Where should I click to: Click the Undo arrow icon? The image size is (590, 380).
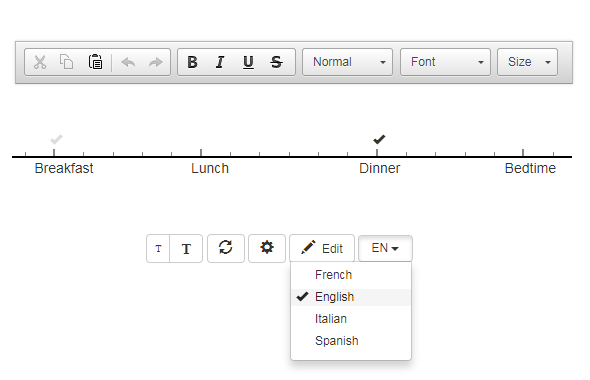tap(128, 62)
